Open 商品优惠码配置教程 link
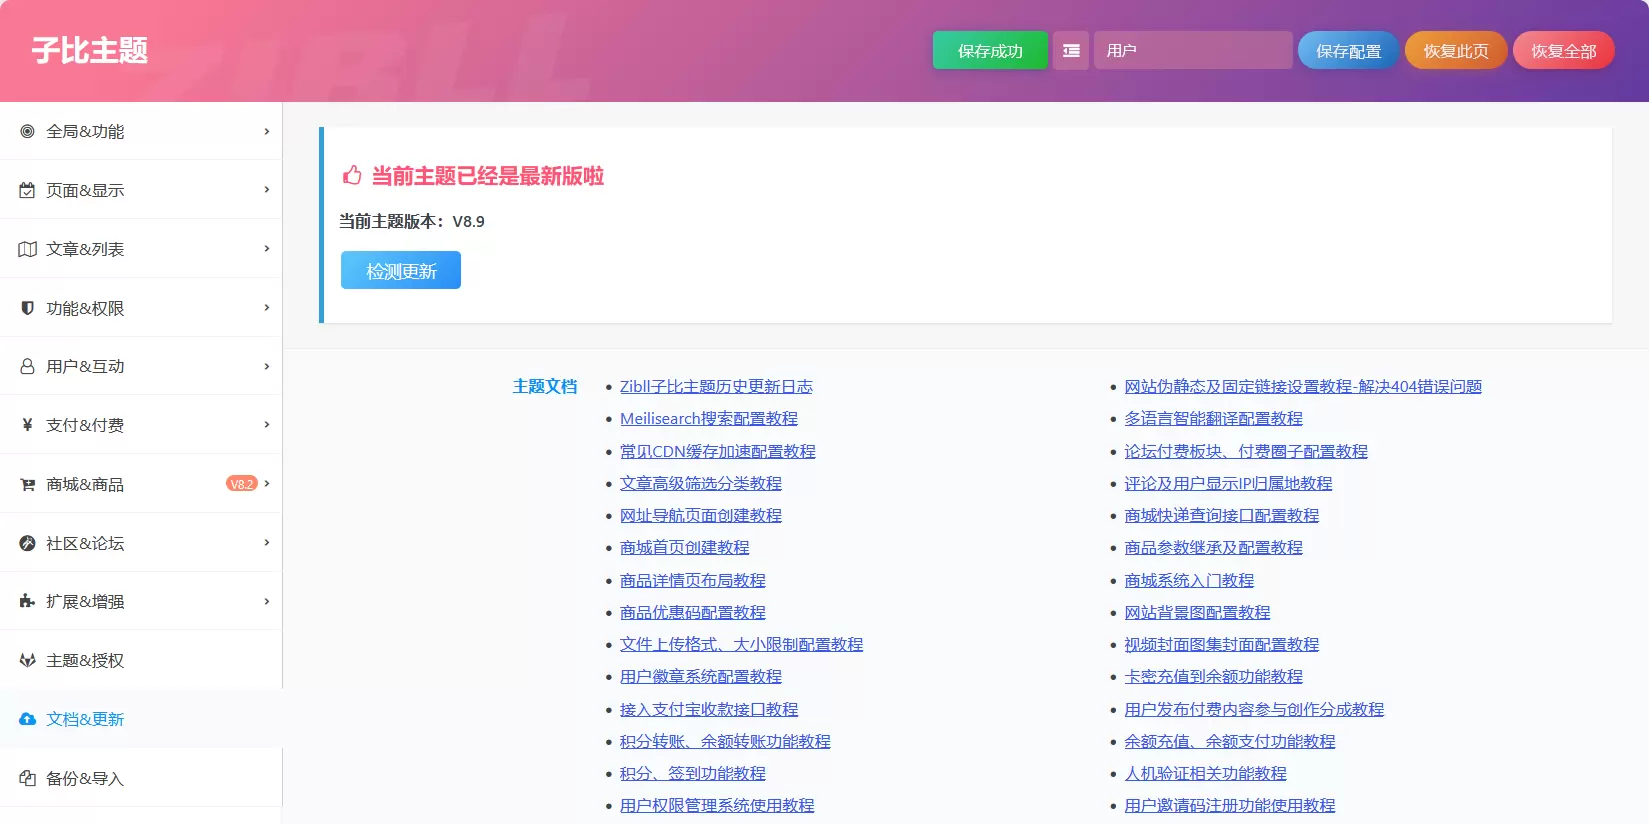The height and width of the screenshot is (824, 1649). pos(693,612)
